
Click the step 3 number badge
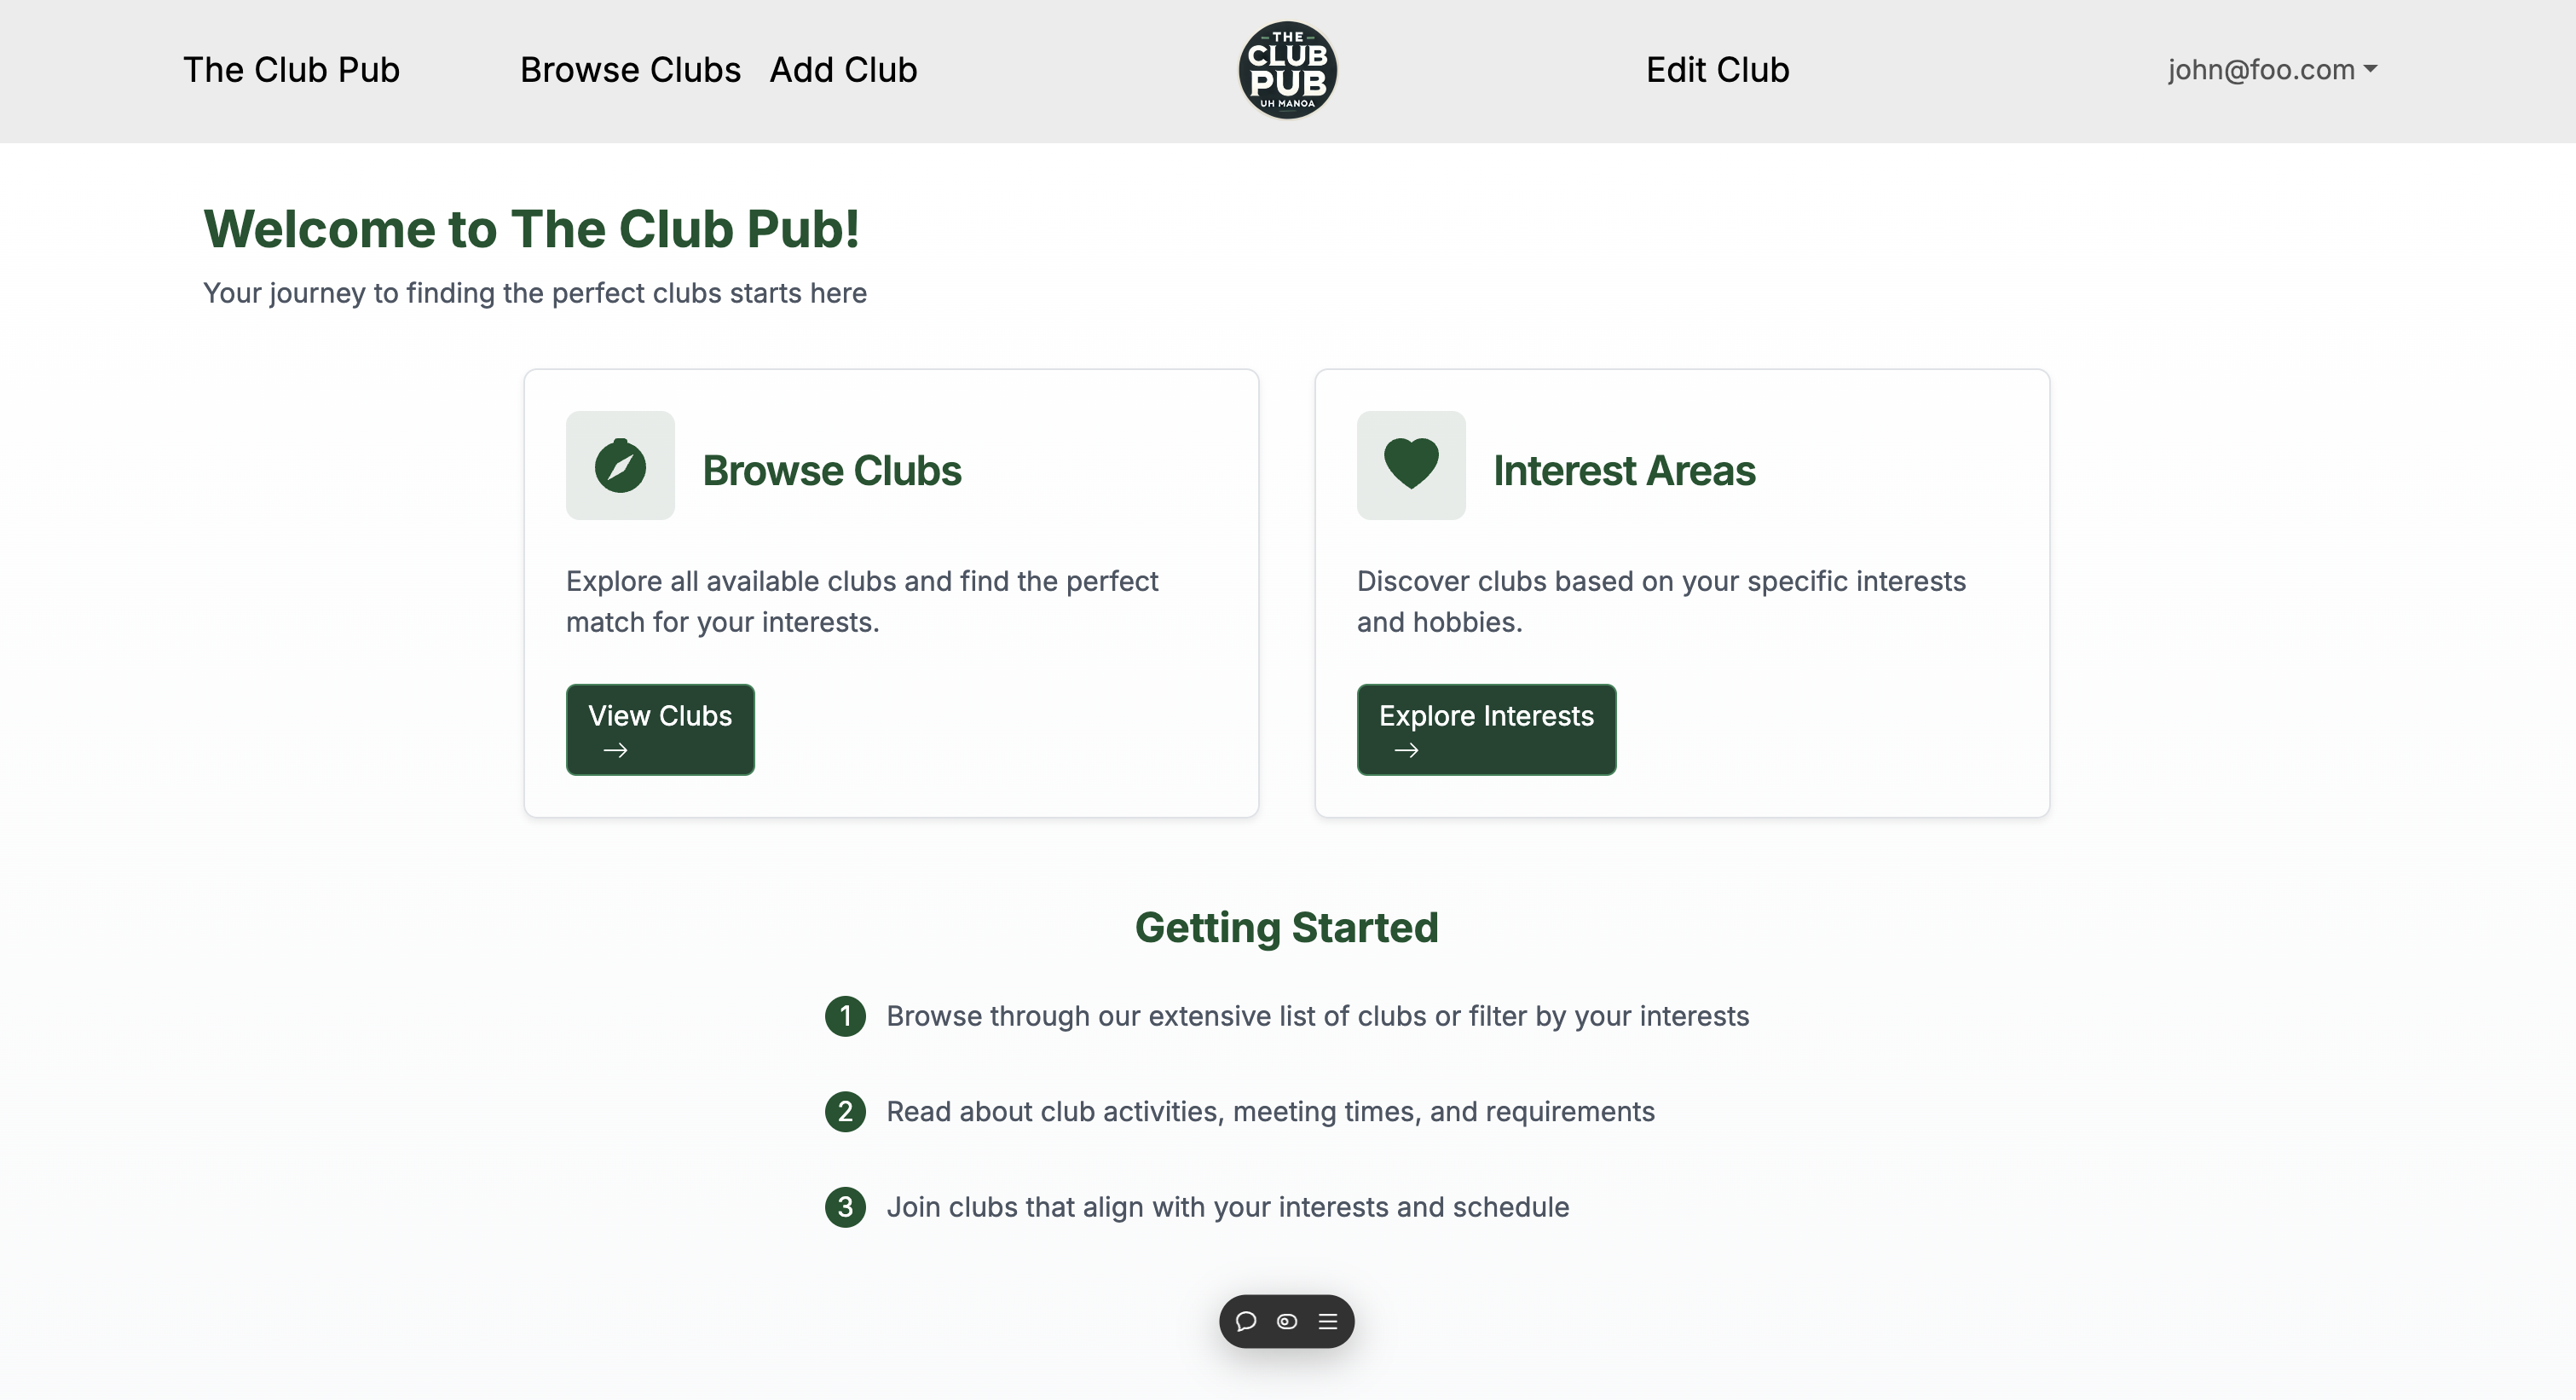(x=845, y=1207)
